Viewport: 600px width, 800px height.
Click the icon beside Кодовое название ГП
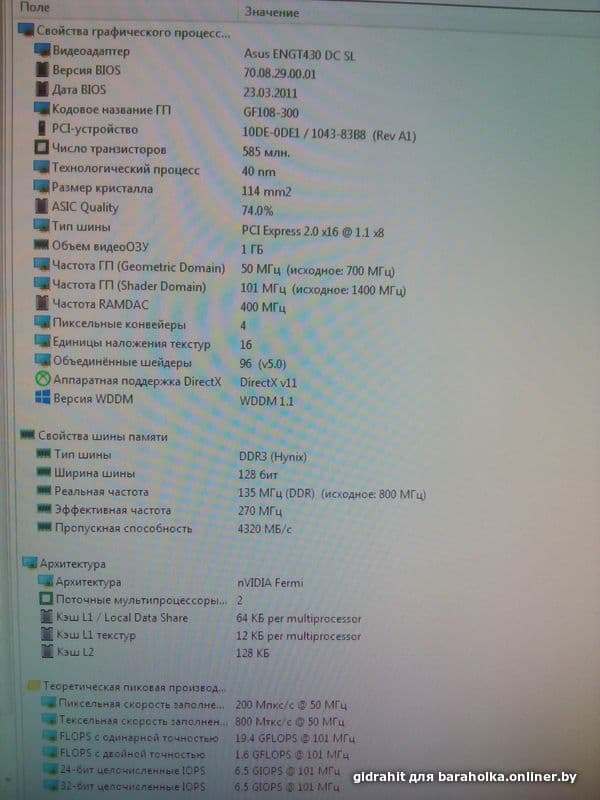pos(42,108)
